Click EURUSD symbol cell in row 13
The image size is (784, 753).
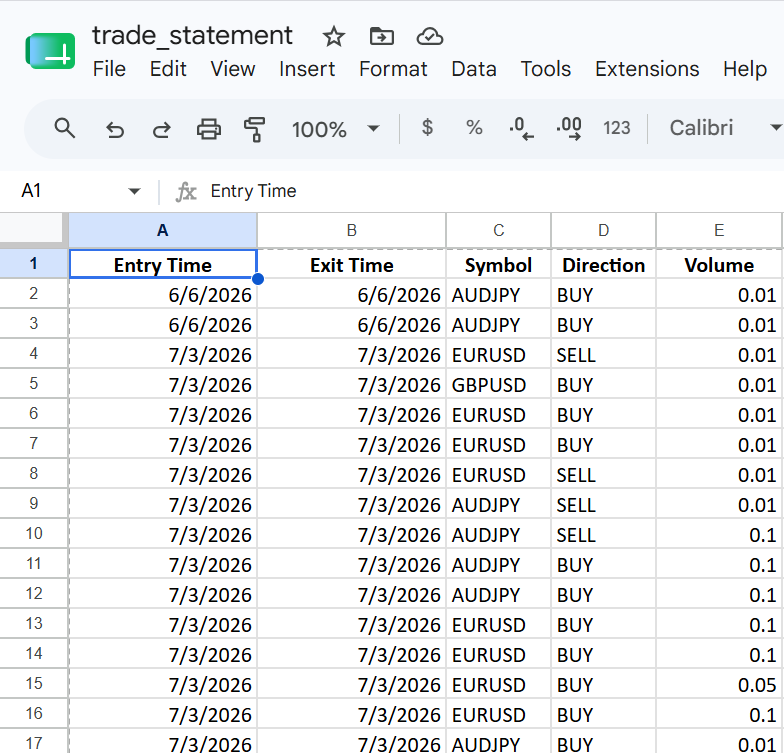point(498,624)
